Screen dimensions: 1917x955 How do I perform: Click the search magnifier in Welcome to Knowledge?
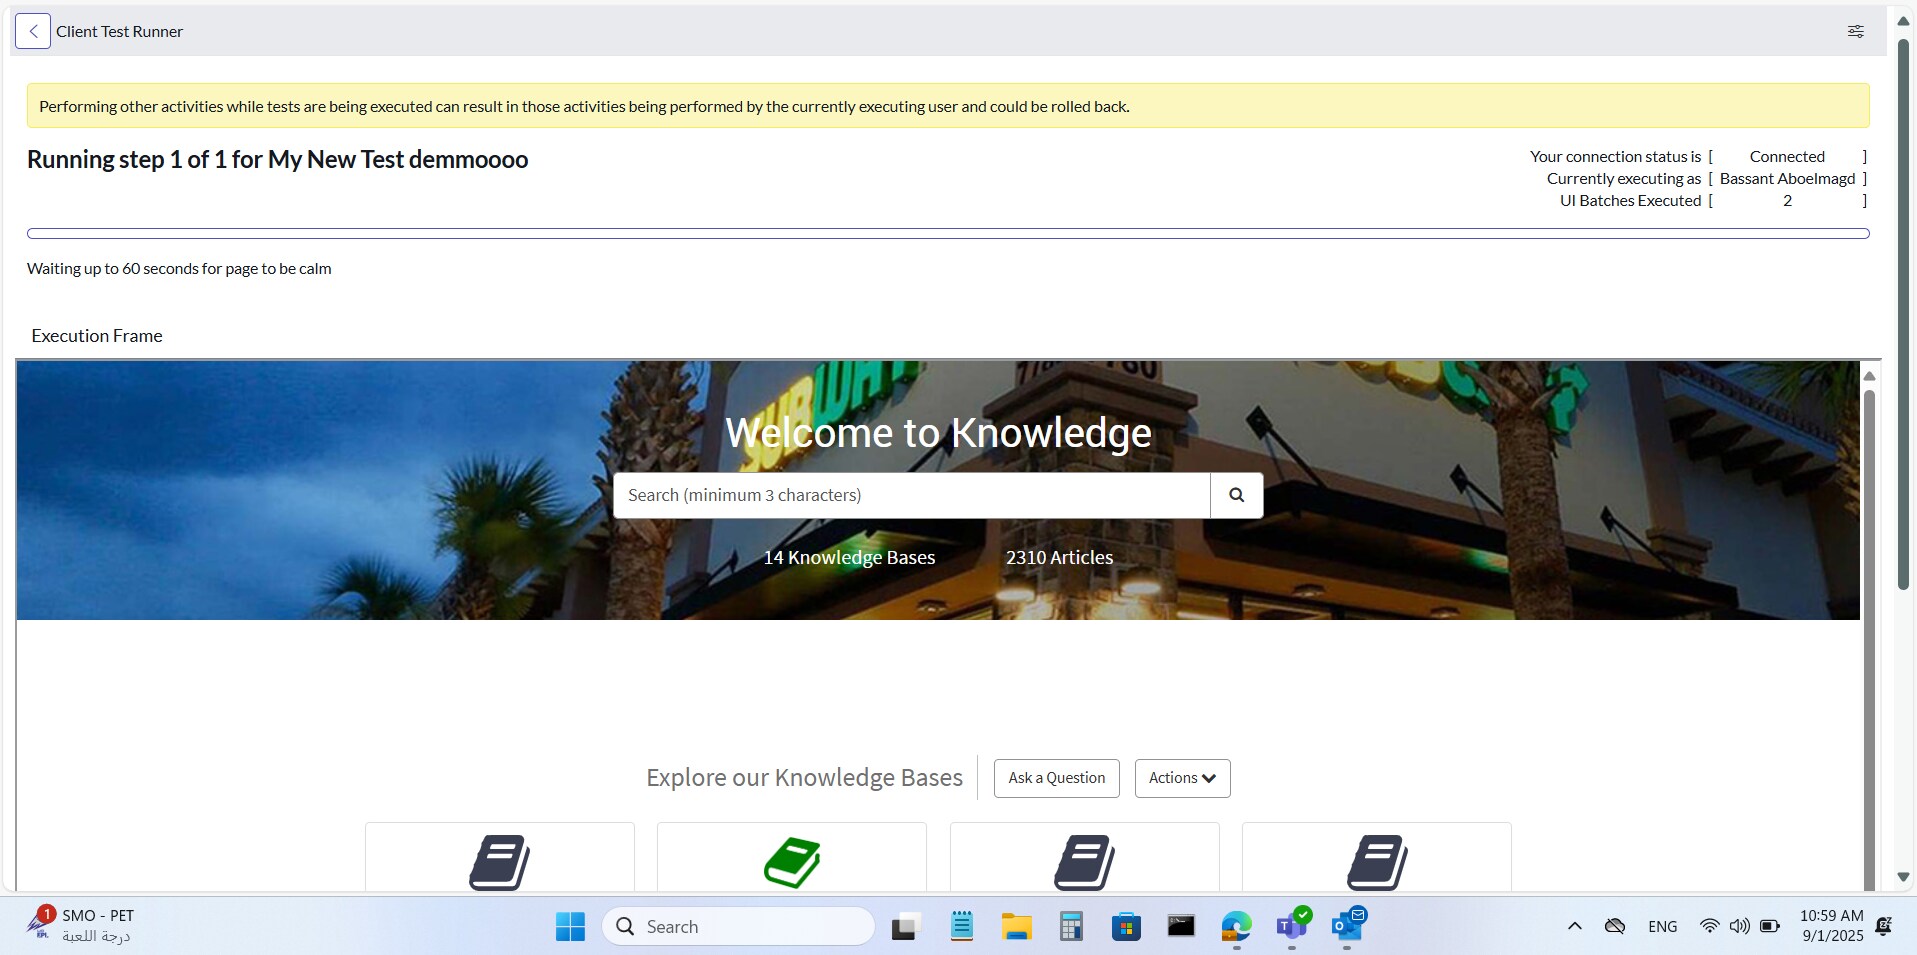(1236, 494)
